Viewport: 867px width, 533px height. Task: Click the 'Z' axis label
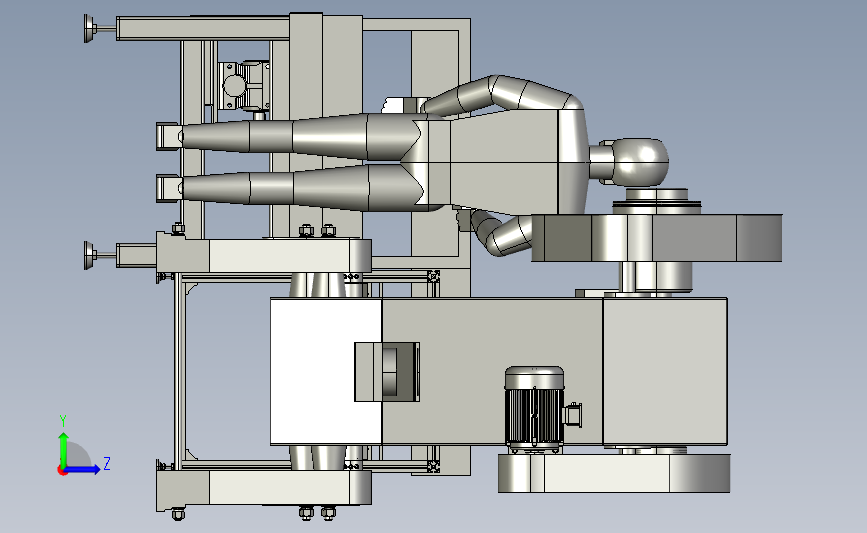107,463
